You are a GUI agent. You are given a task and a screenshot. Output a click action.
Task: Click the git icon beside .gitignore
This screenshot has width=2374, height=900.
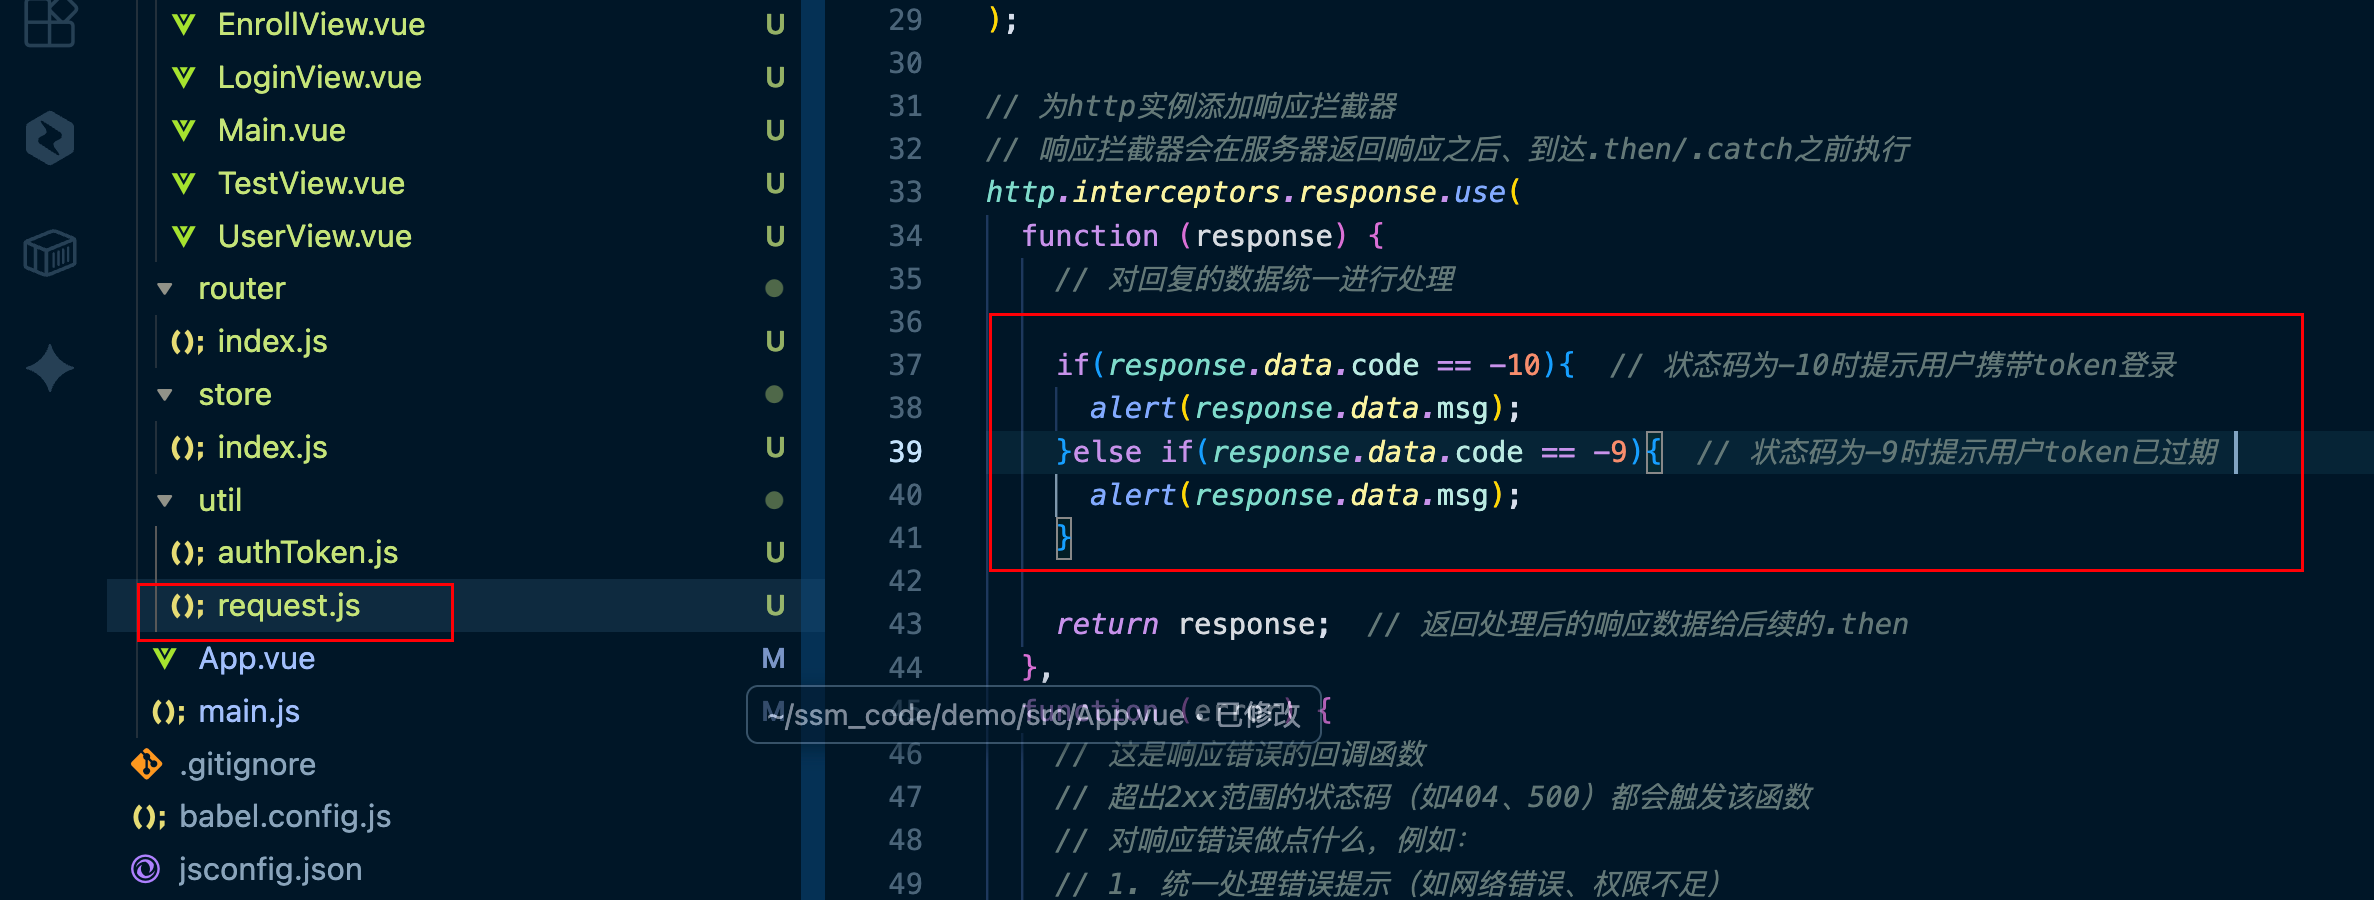(x=146, y=764)
